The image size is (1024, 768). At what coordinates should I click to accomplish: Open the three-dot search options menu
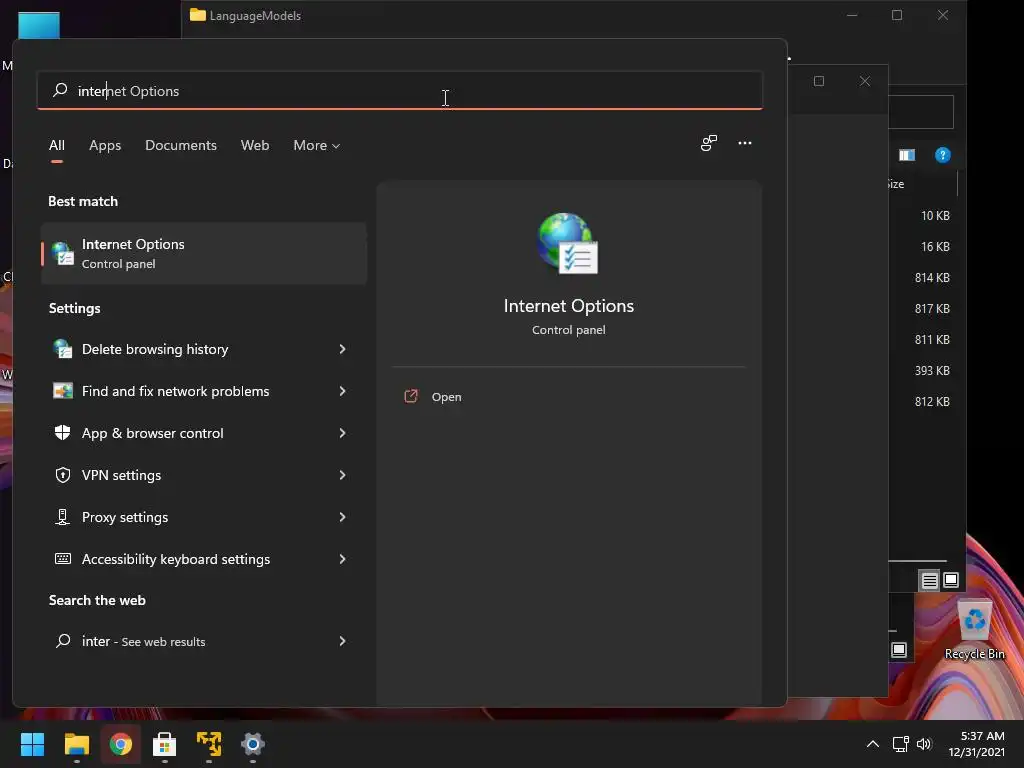pos(744,143)
